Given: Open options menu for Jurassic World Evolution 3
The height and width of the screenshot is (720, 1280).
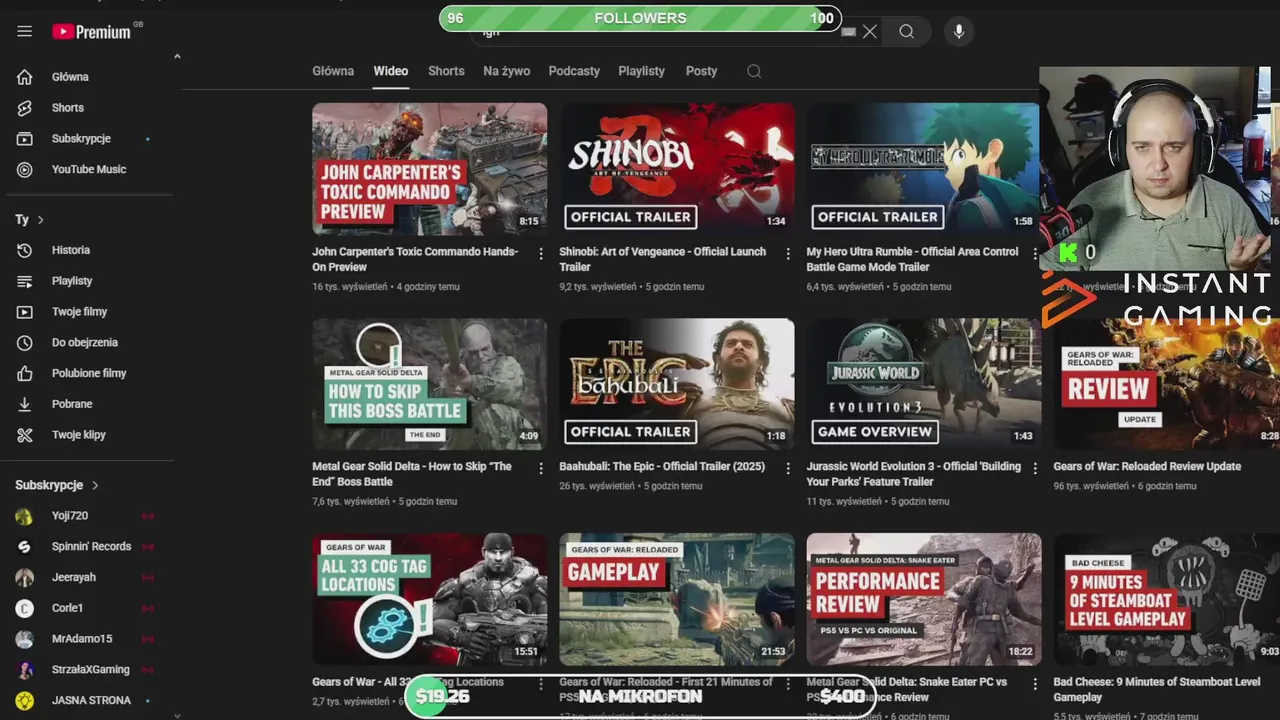Looking at the screenshot, I should click(1035, 468).
